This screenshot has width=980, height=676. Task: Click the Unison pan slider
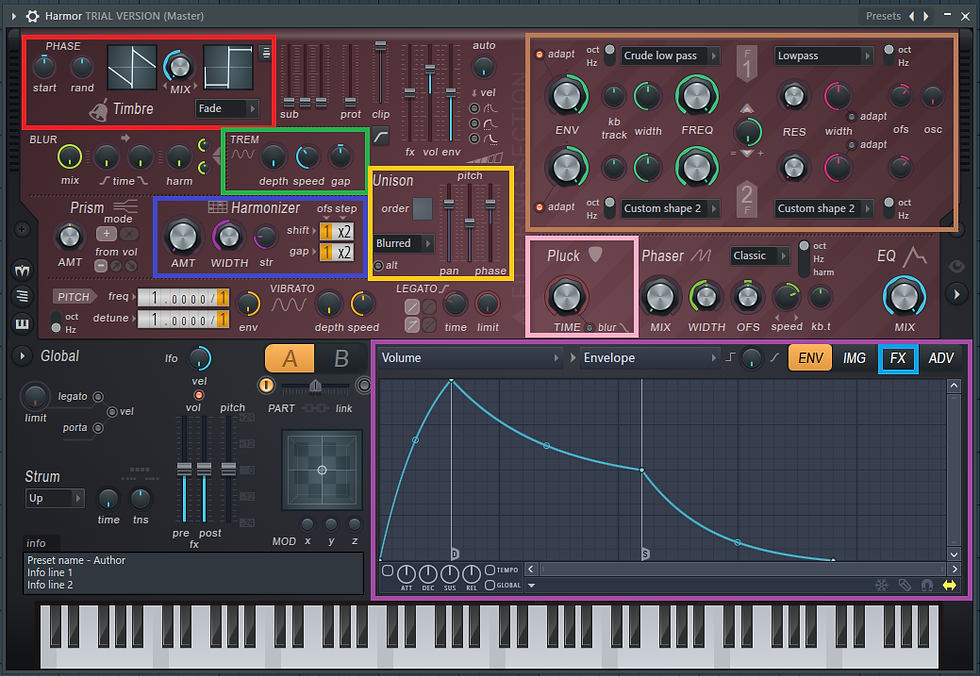click(449, 222)
